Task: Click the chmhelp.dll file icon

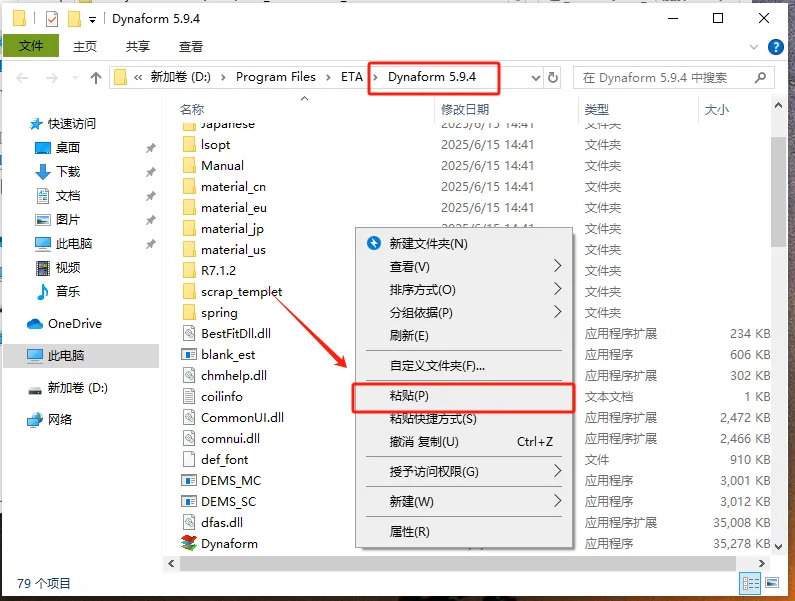Action: click(189, 375)
